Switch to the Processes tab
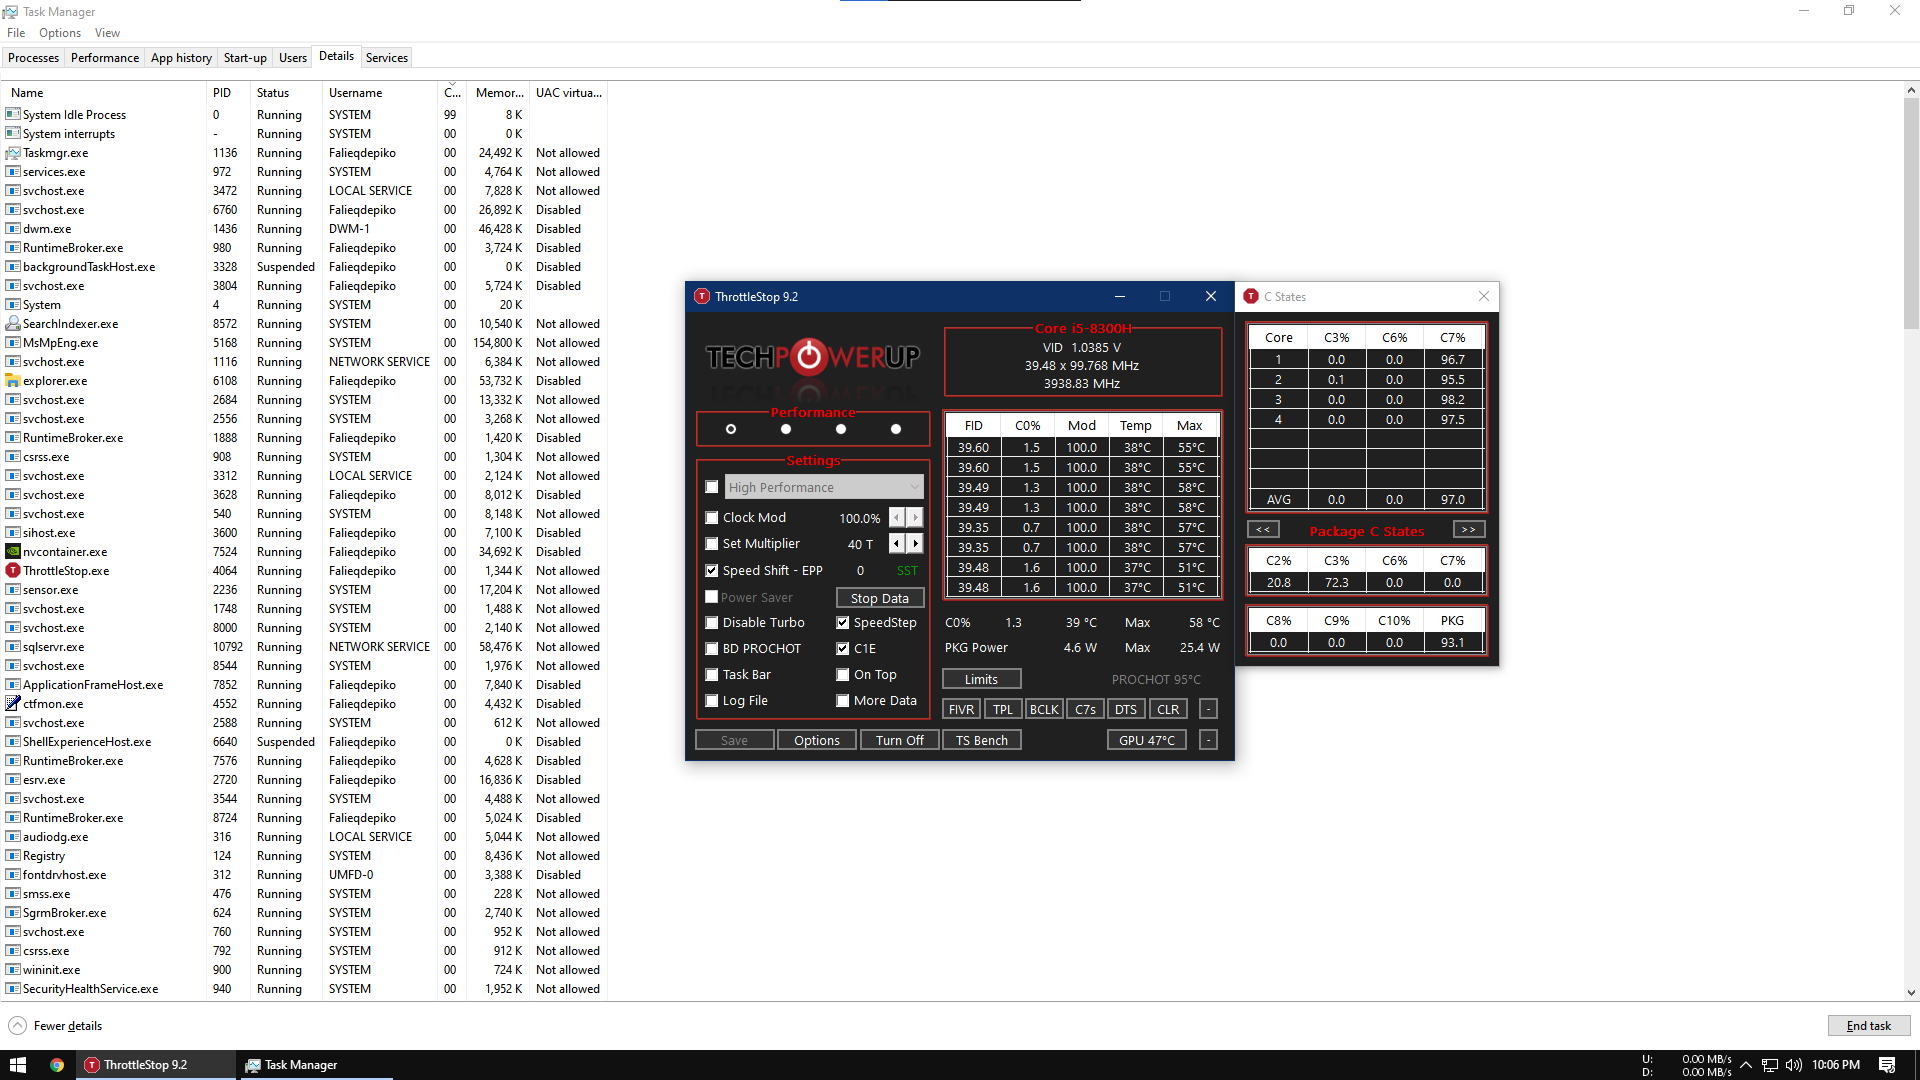Screen dimensions: 1920x1080 pyautogui.click(x=34, y=58)
